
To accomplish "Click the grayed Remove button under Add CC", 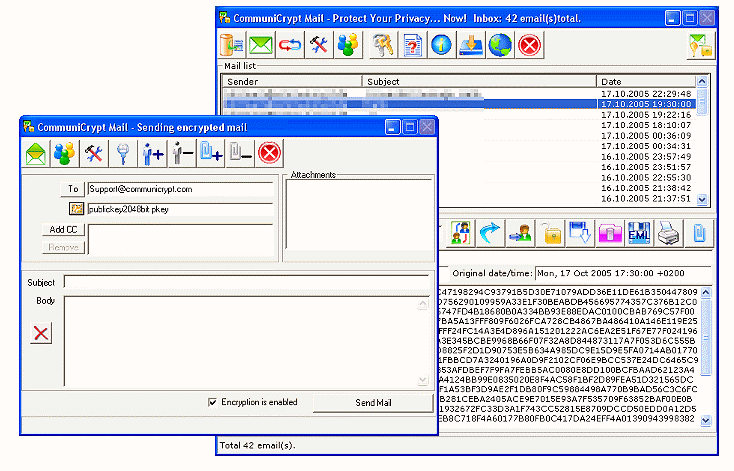I will pyautogui.click(x=63, y=247).
